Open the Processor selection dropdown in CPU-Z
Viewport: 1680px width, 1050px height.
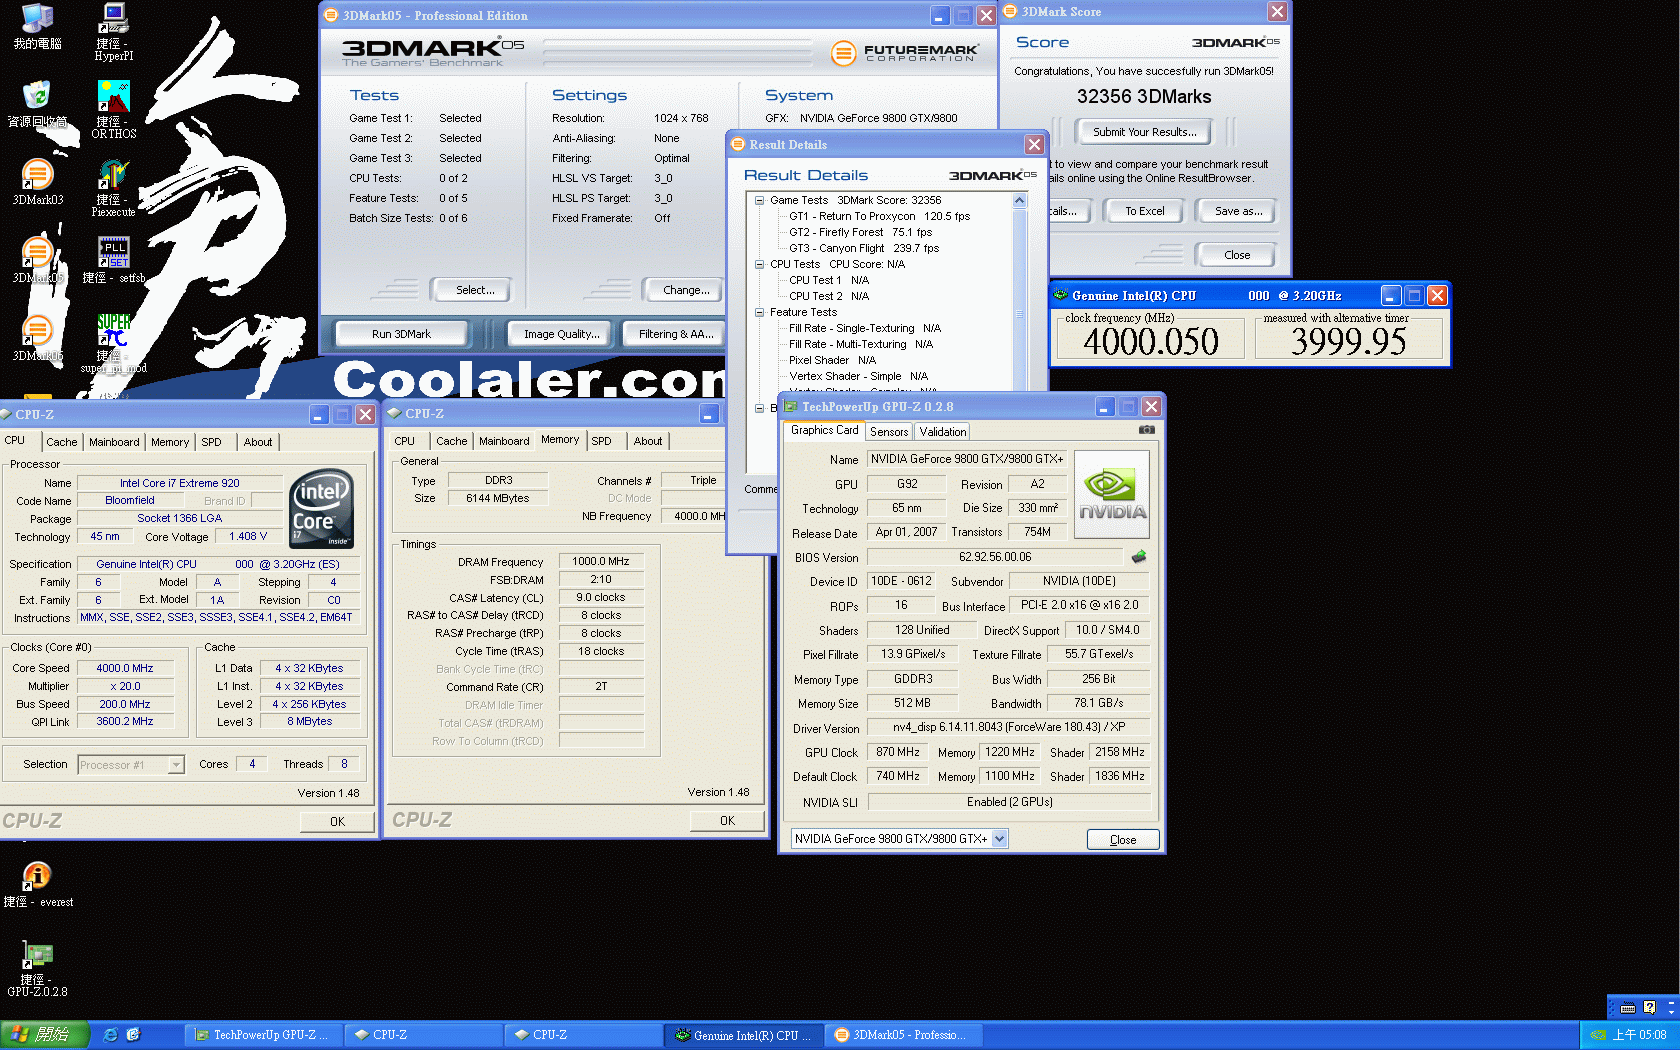point(176,765)
